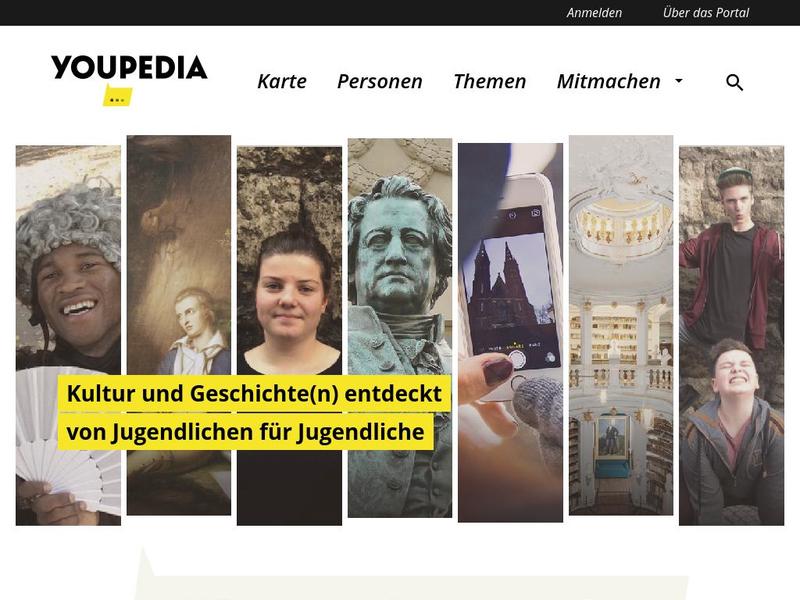Click the smiling young woman photo
The image size is (800, 600).
coord(289,336)
